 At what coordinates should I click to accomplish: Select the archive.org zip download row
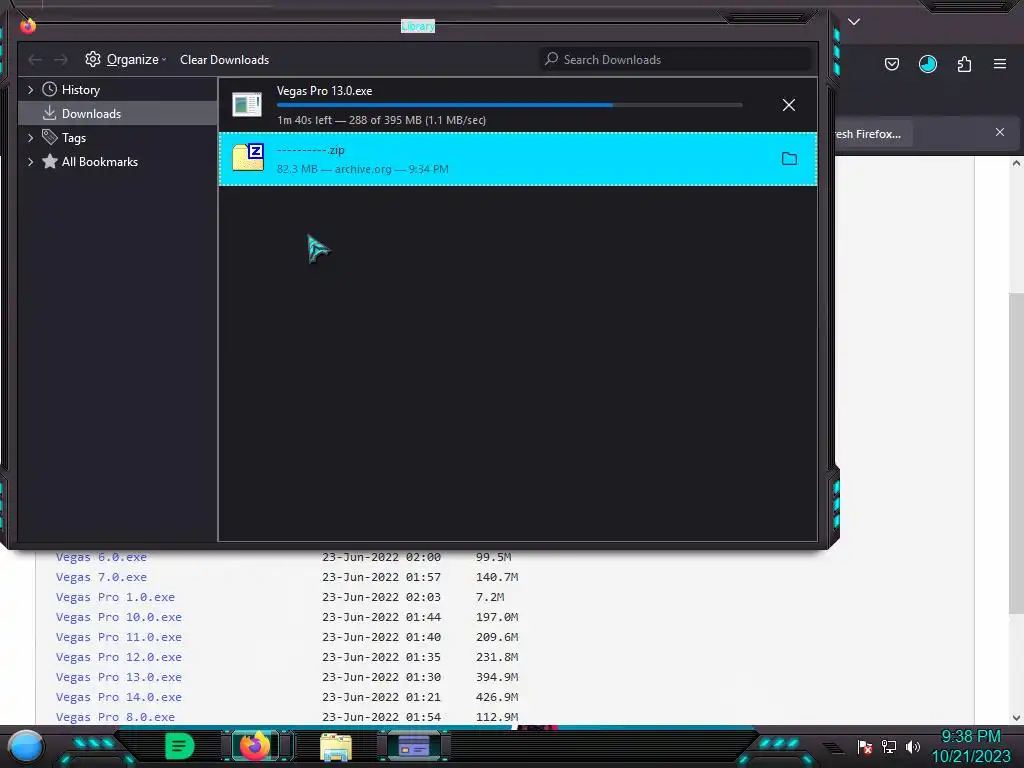pyautogui.click(x=518, y=159)
